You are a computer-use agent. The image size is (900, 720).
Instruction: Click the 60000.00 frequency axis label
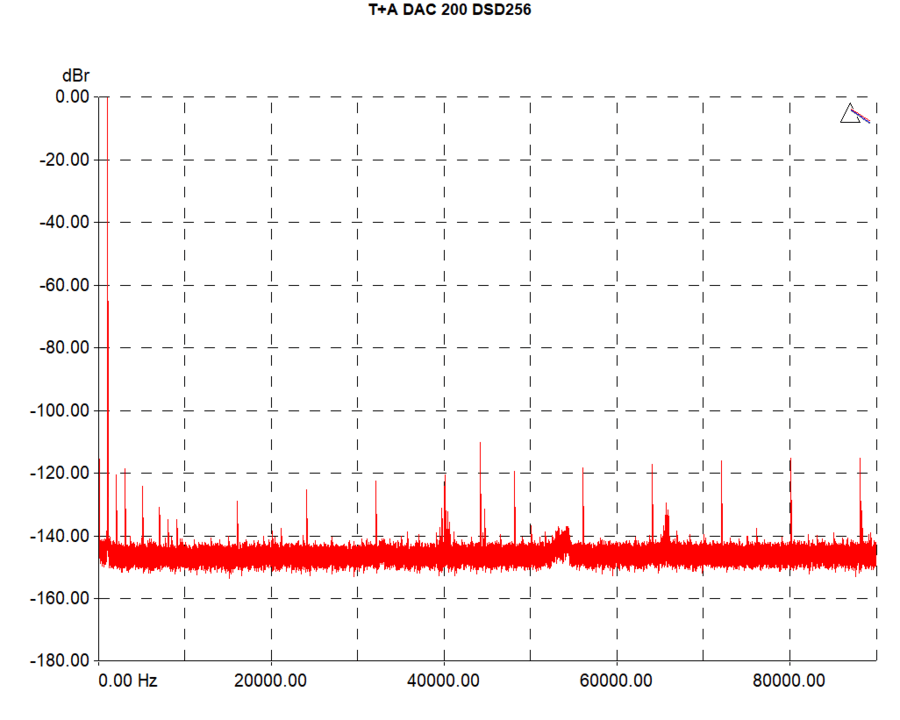click(617, 681)
